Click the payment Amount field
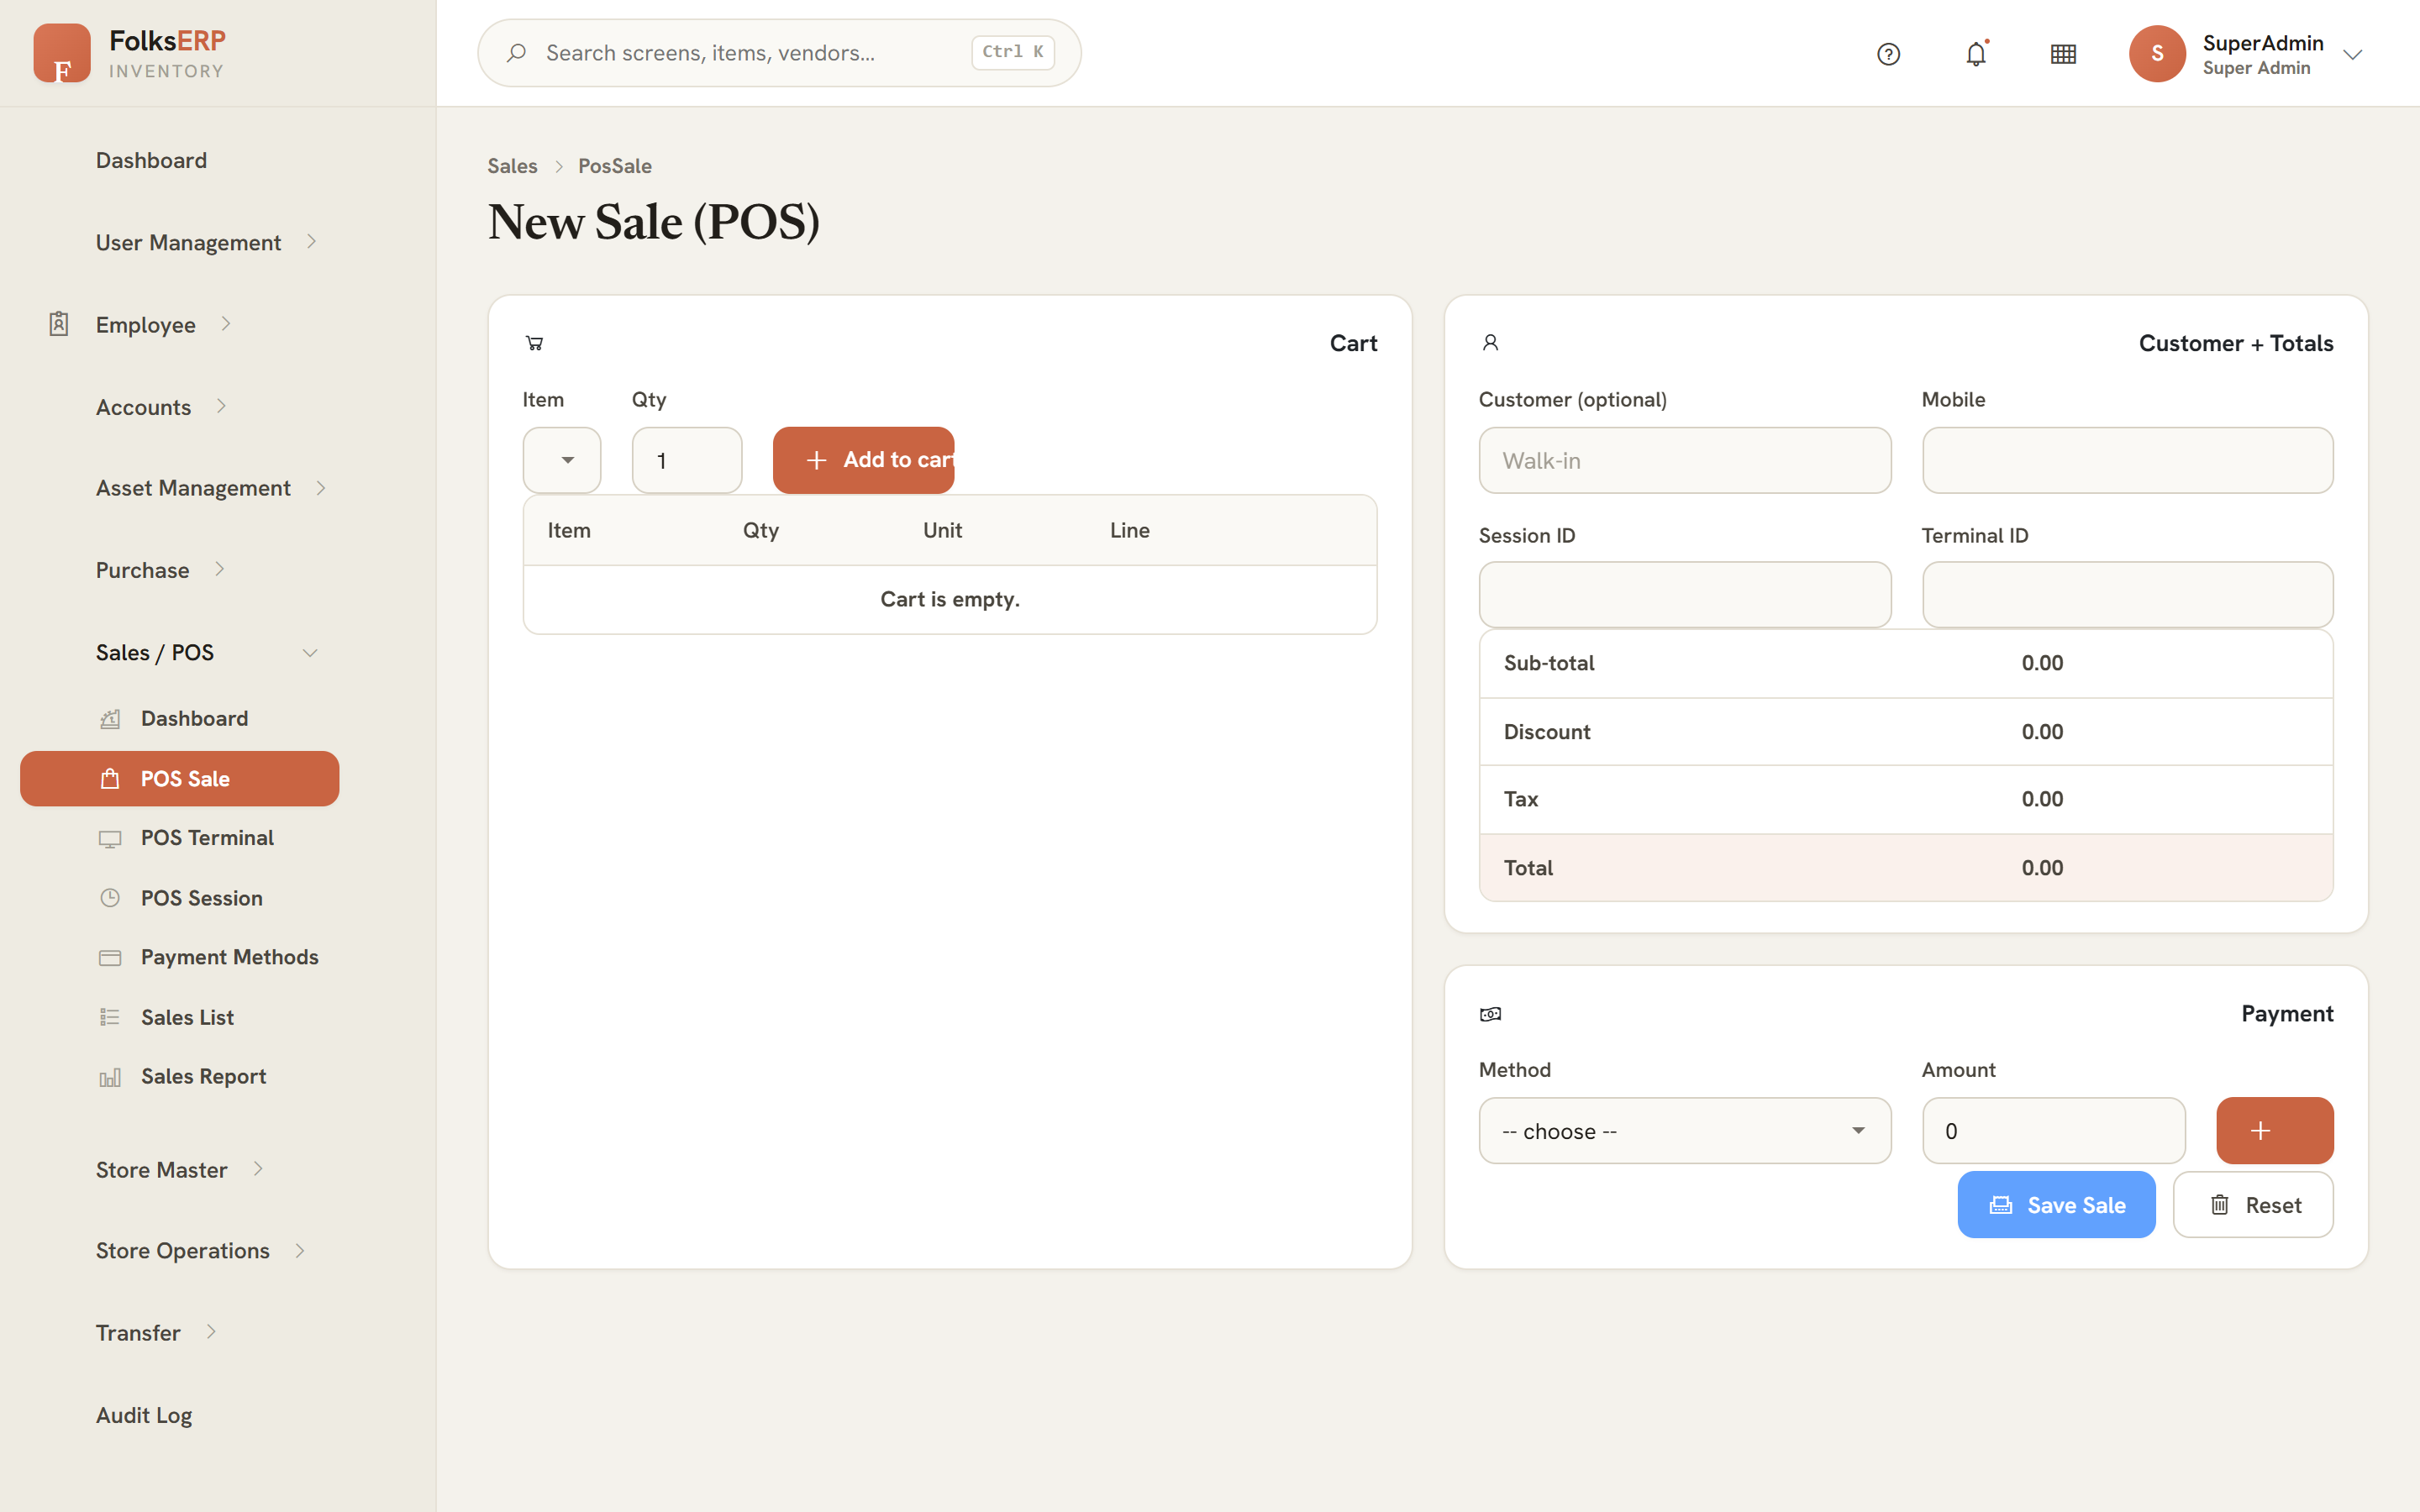The width and height of the screenshot is (2420, 1512). tap(2054, 1131)
